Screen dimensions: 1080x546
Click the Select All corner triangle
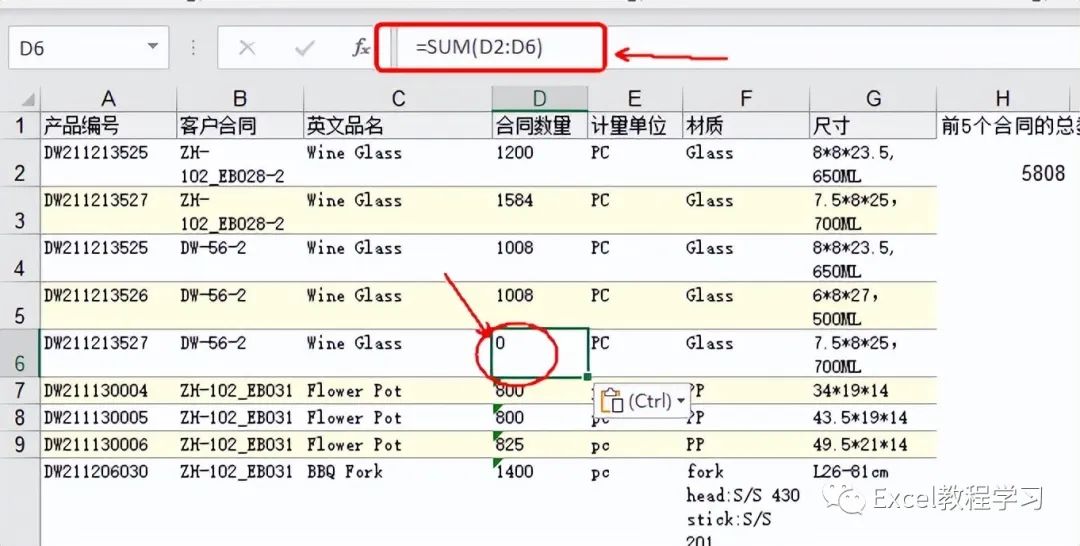27,99
